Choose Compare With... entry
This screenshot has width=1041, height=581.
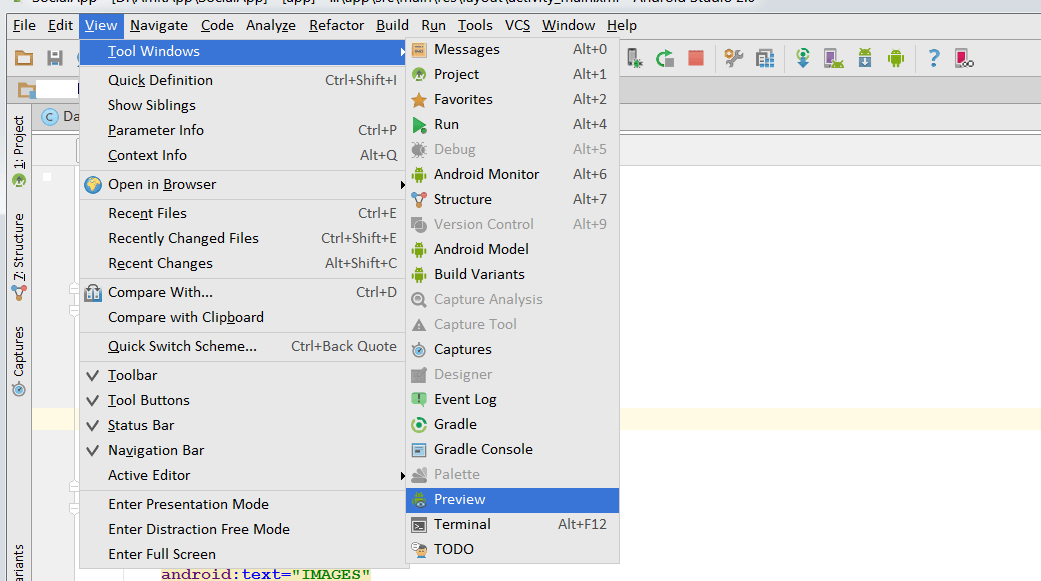(243, 292)
